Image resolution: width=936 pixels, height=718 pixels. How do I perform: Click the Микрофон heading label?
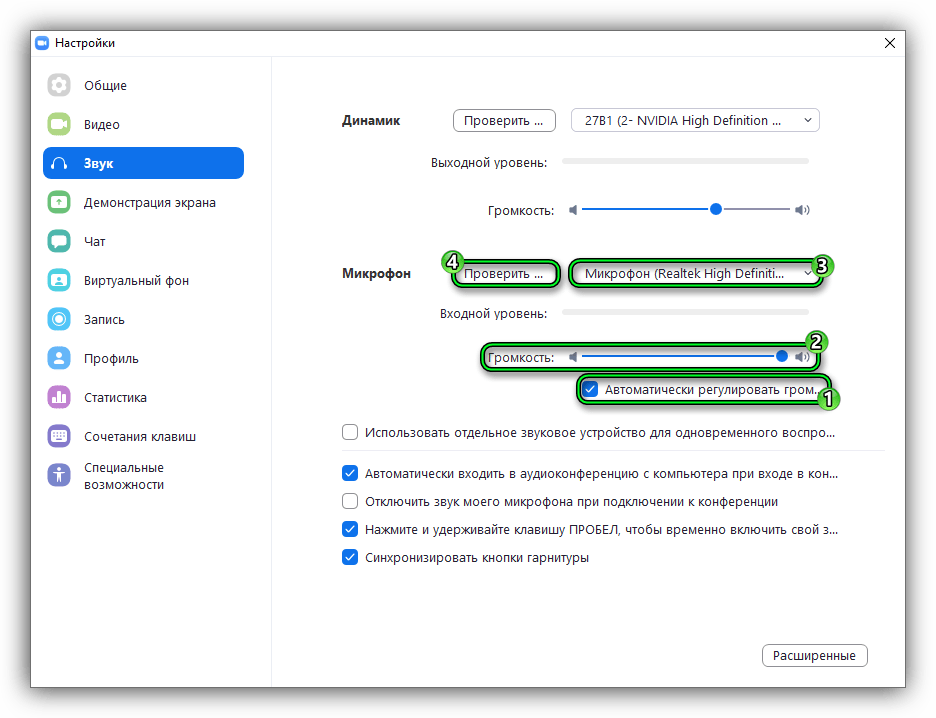376,273
